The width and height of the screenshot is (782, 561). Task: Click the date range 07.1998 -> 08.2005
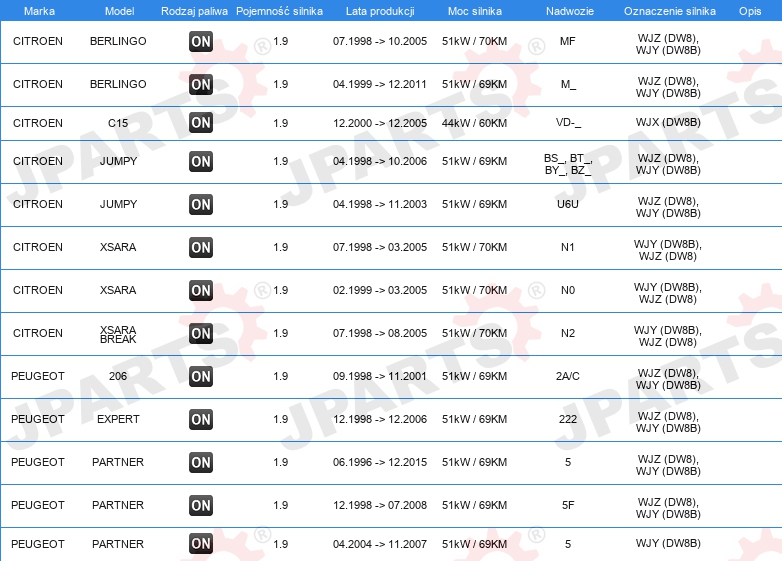point(380,333)
